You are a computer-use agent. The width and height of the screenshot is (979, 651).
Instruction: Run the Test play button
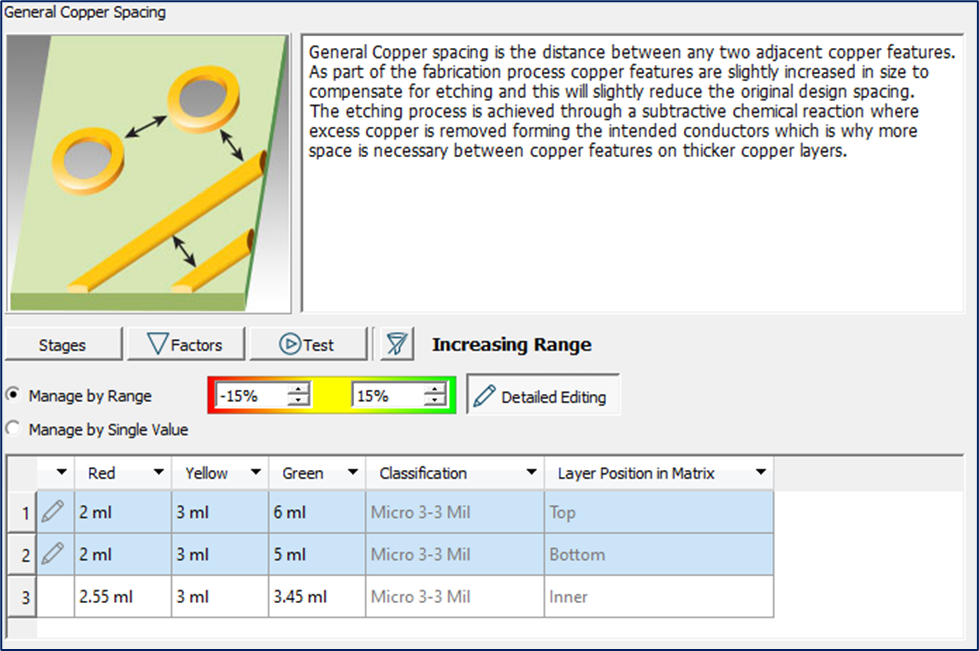click(x=308, y=345)
